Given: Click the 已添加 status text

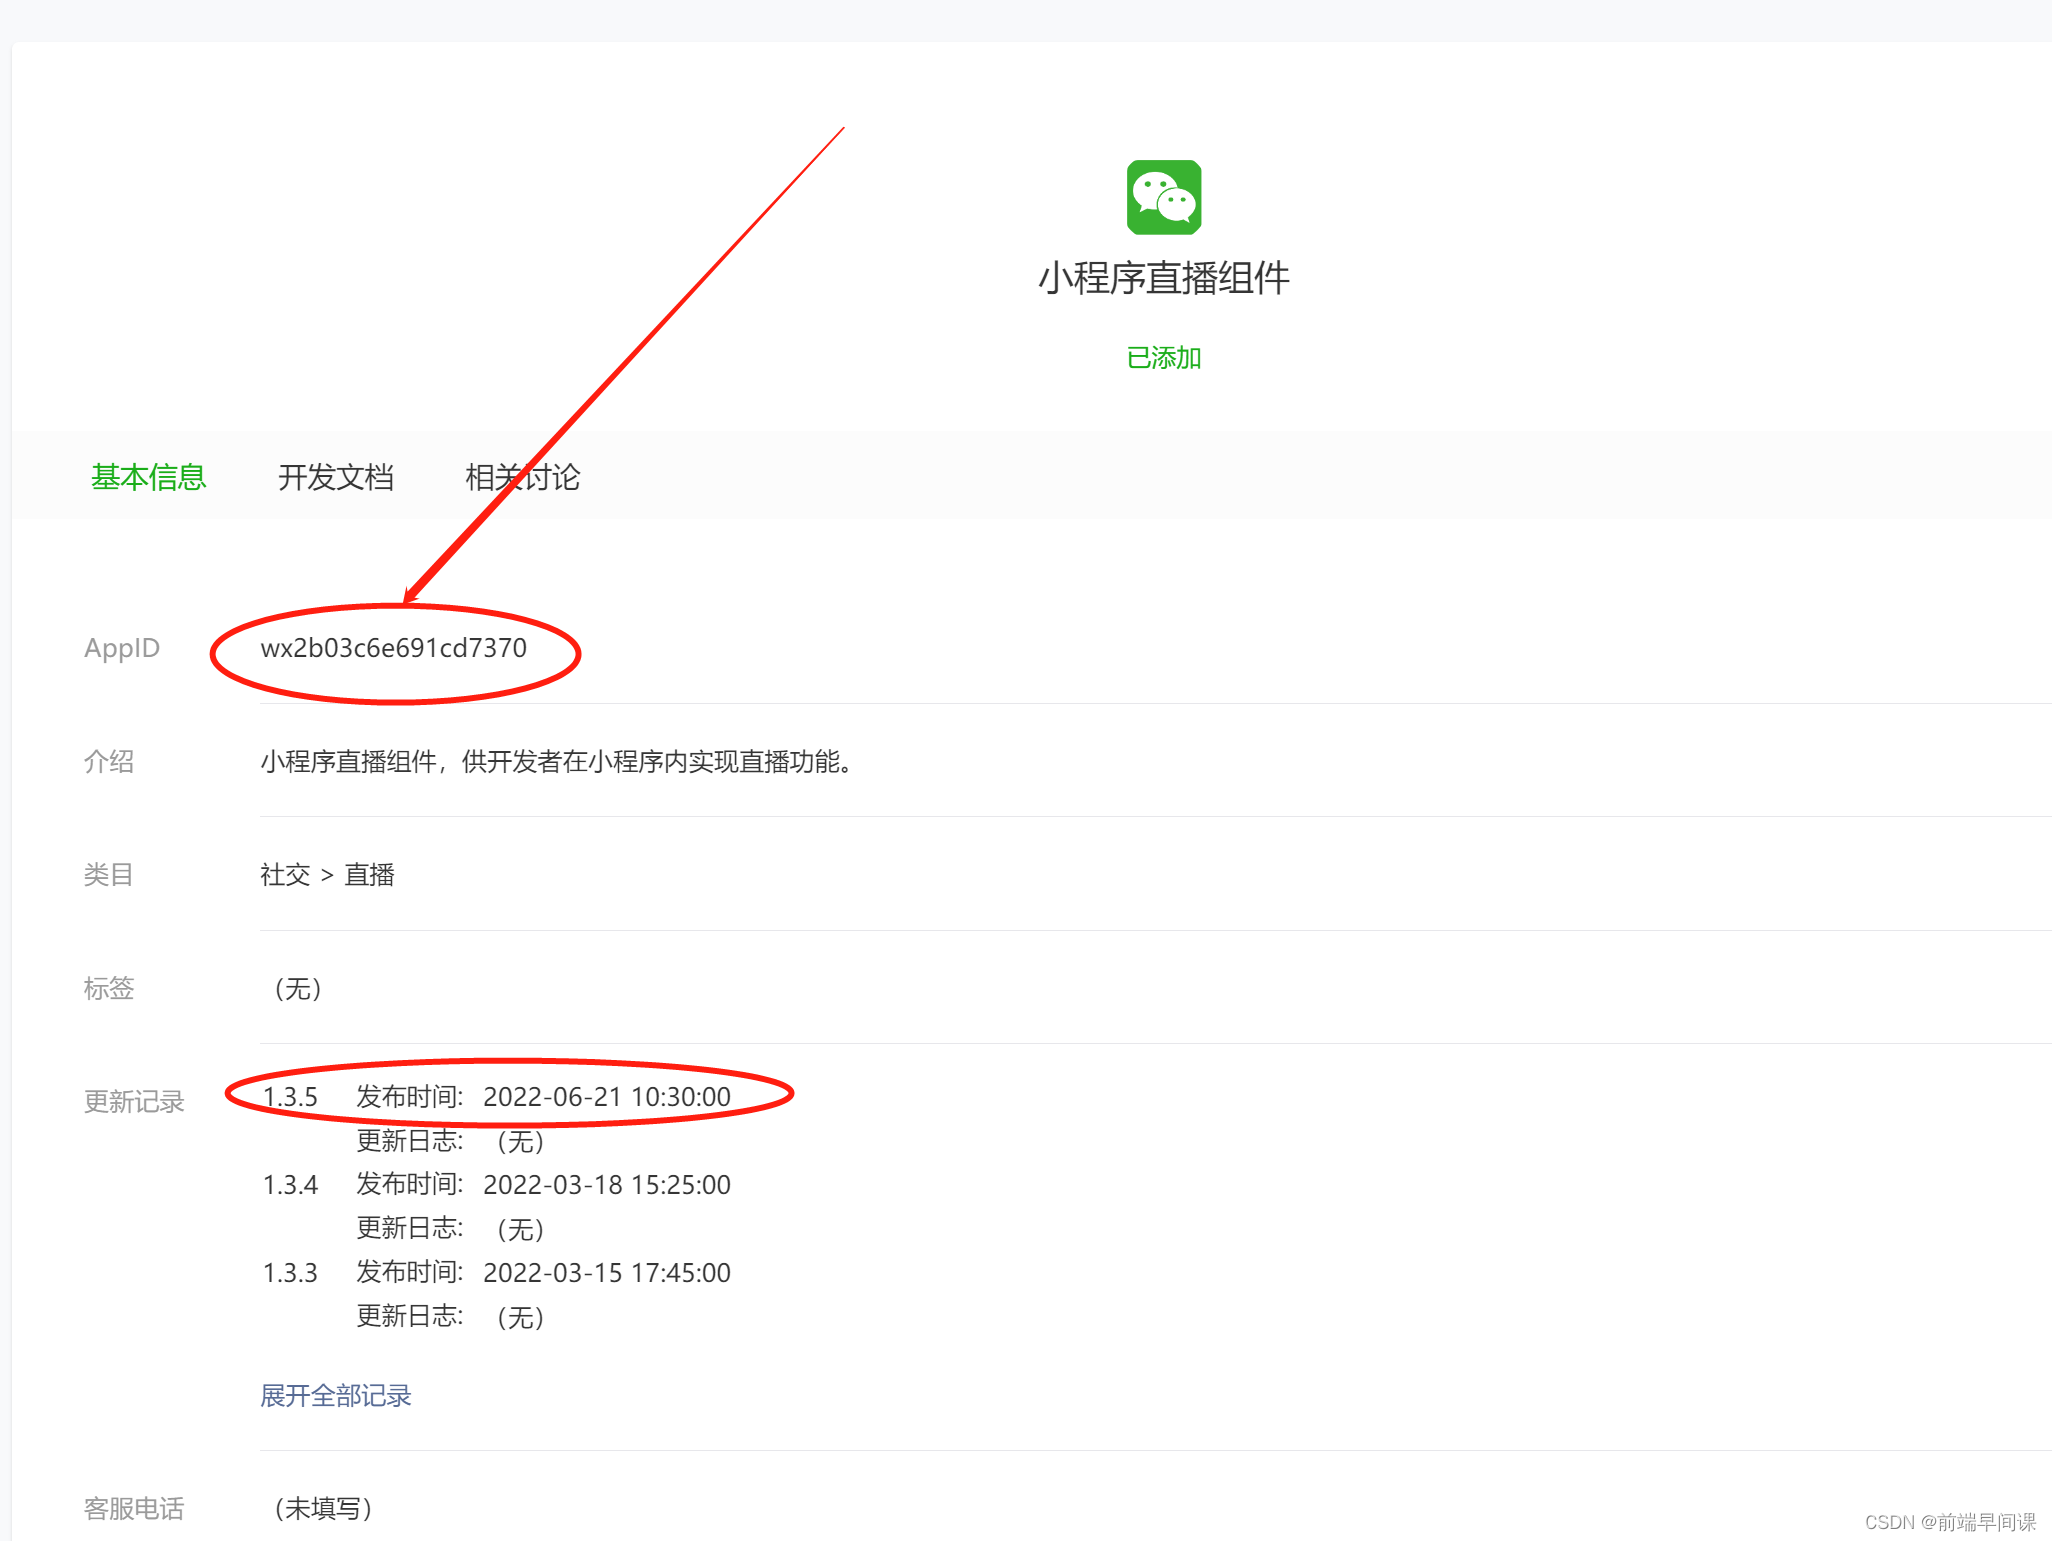Looking at the screenshot, I should [x=1163, y=358].
